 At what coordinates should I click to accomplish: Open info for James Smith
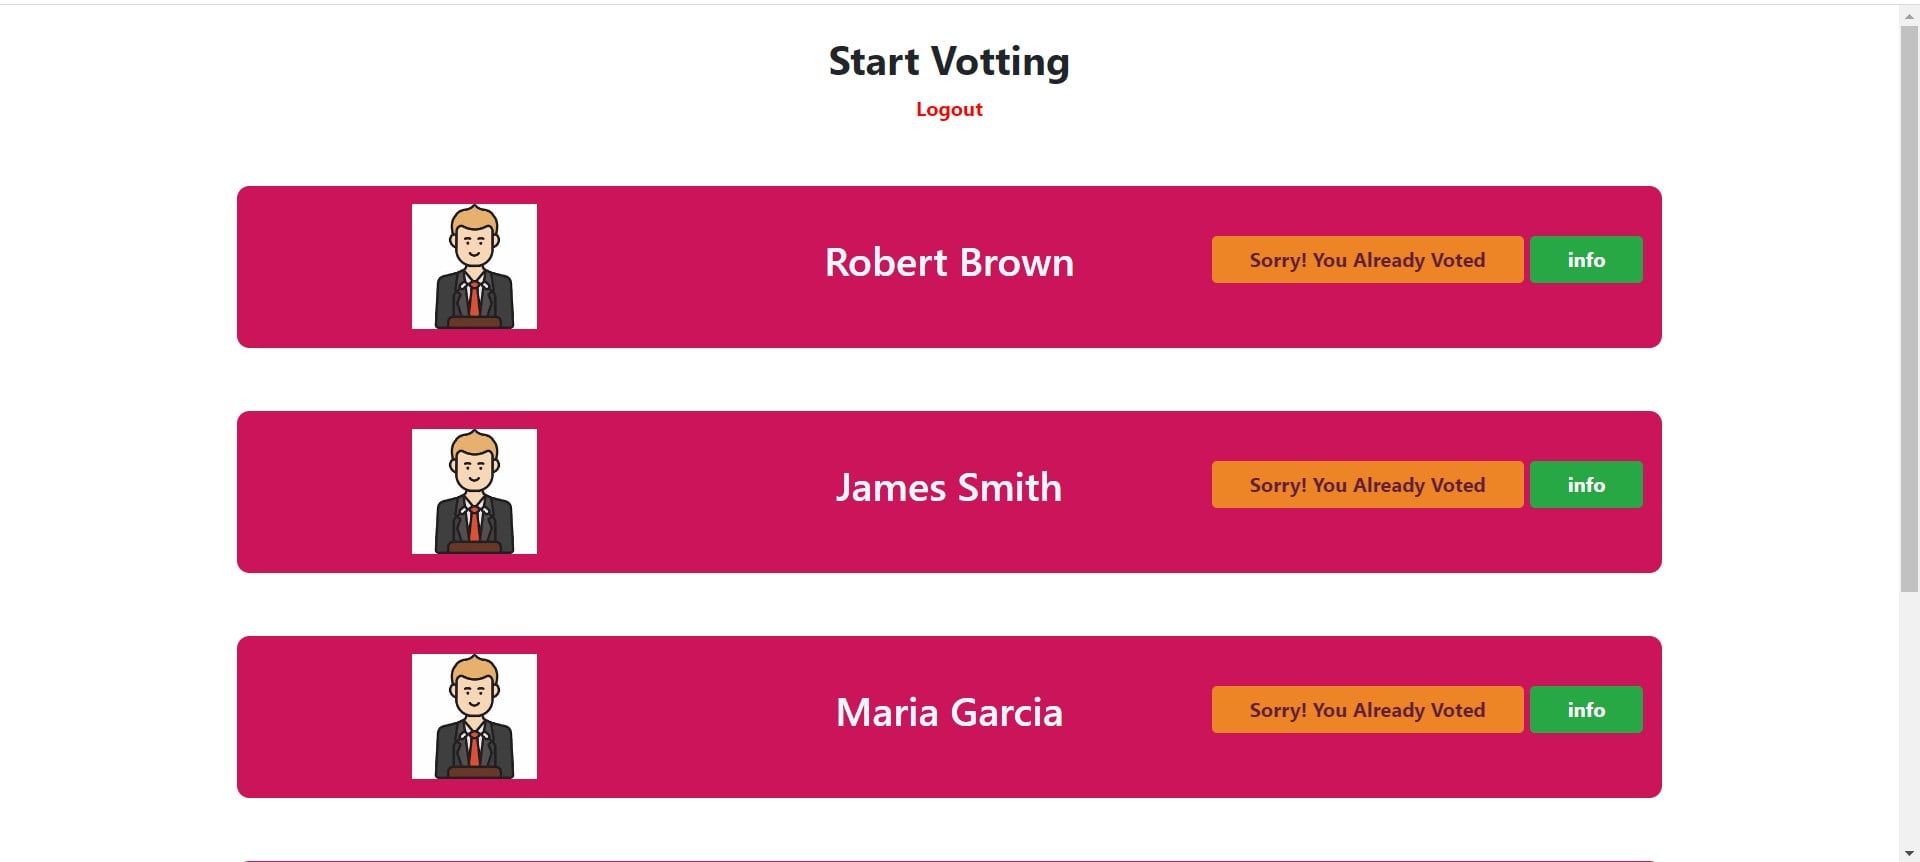point(1586,484)
